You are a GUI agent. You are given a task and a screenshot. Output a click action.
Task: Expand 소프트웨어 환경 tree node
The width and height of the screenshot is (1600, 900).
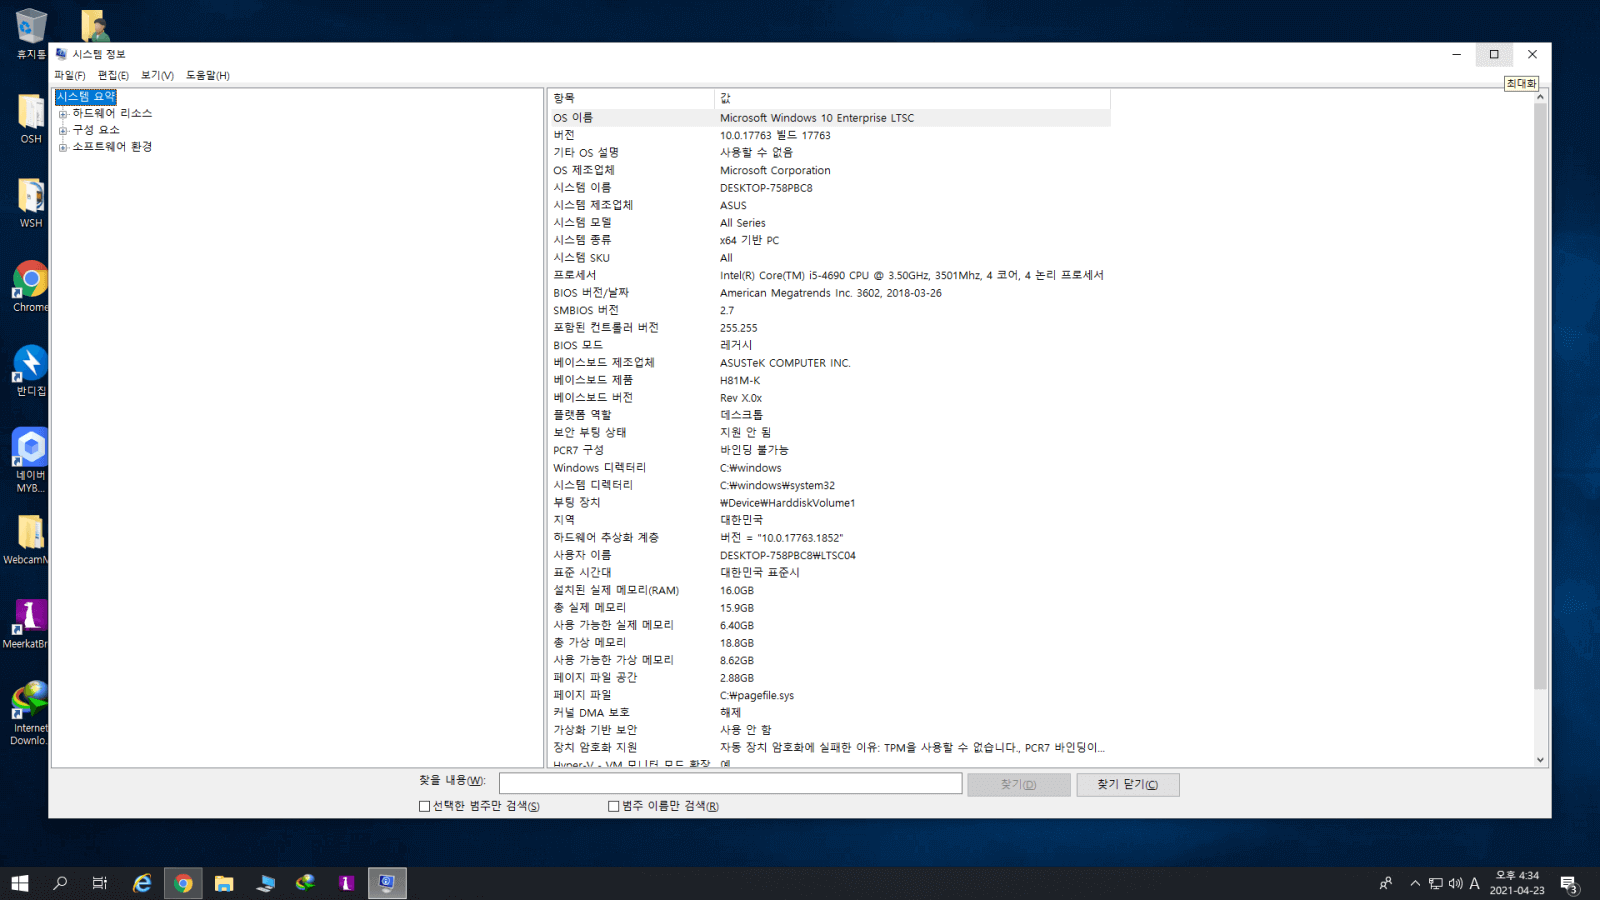tap(63, 148)
